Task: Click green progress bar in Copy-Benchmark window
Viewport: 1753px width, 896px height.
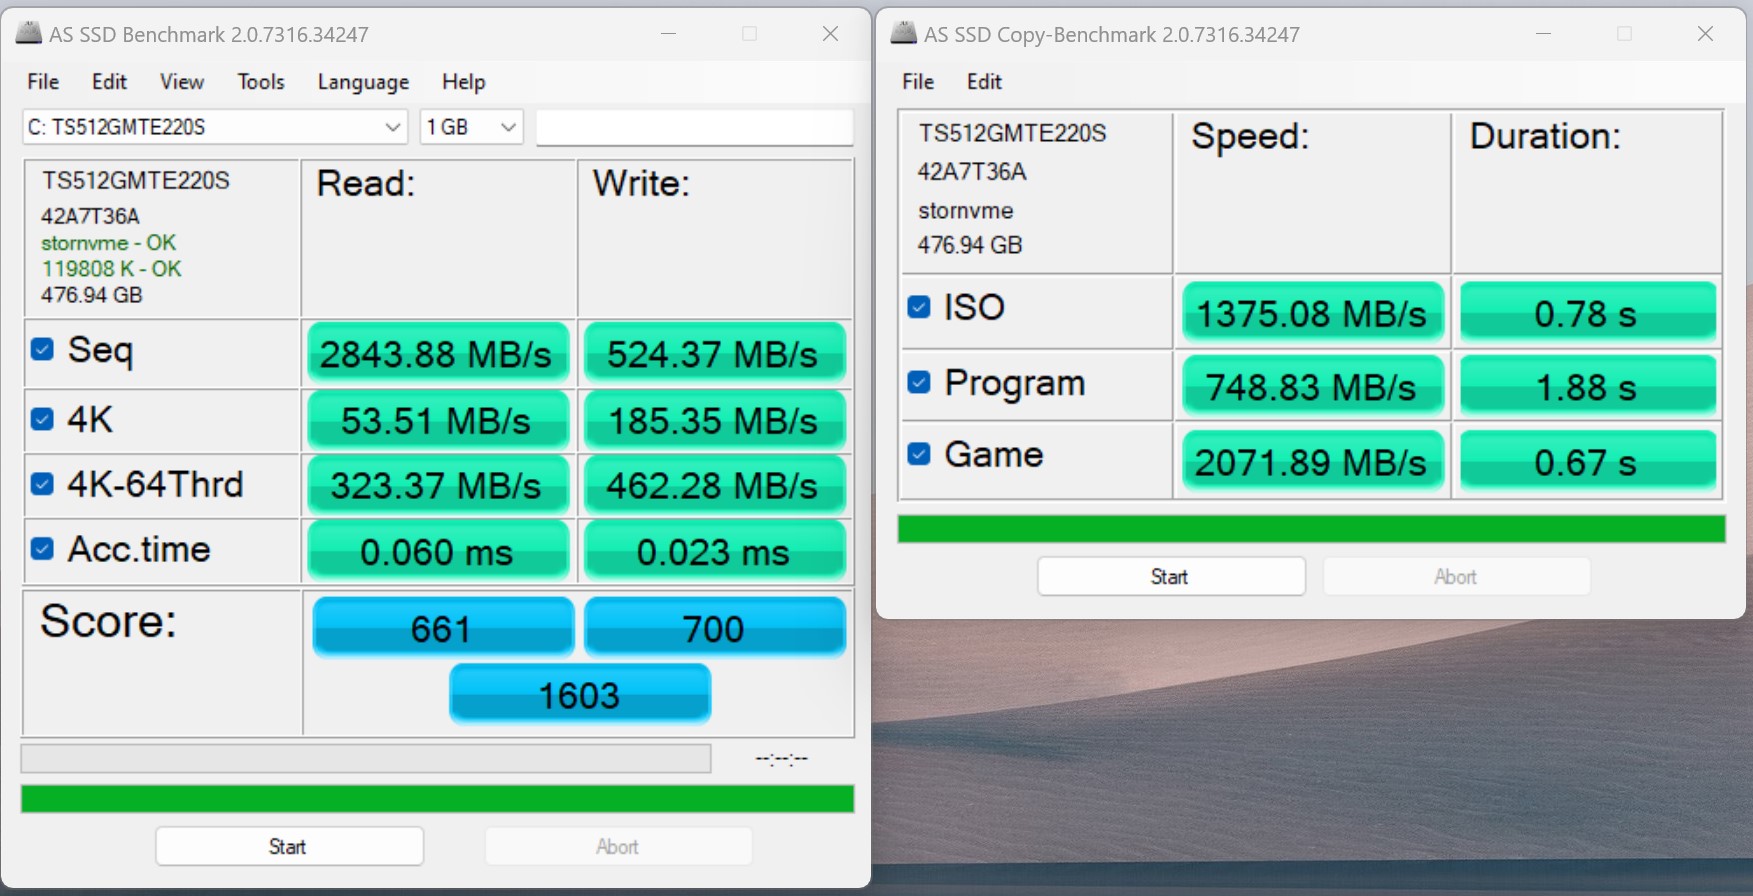Action: 1311,529
